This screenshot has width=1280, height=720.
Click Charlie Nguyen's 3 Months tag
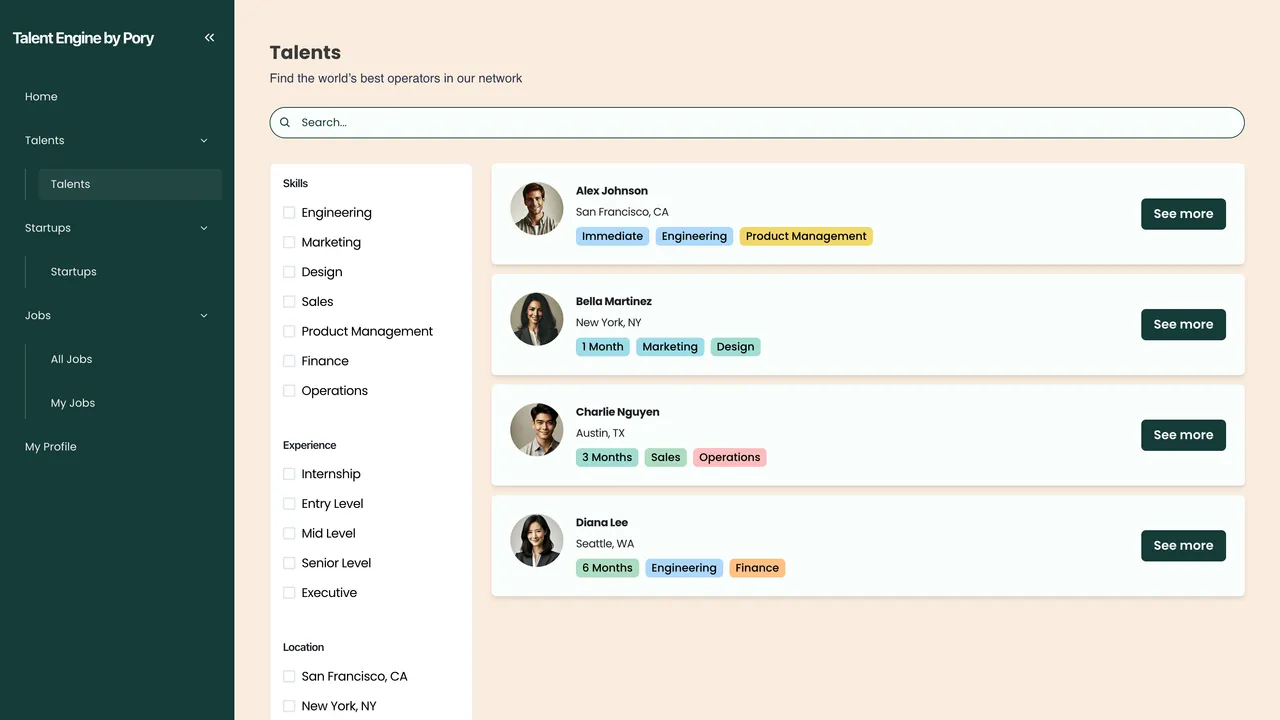(607, 457)
